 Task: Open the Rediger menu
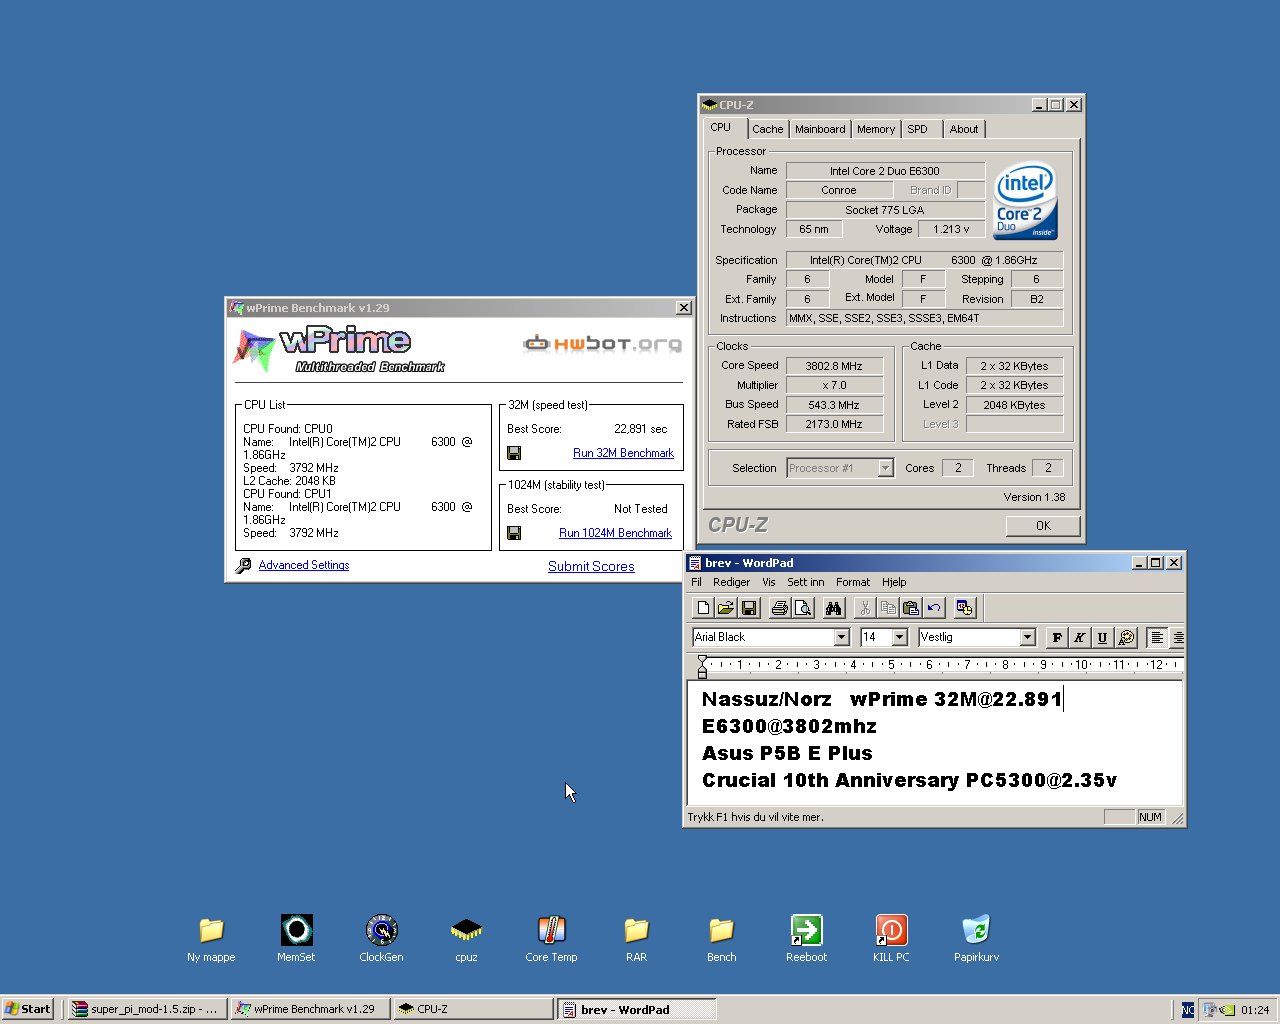tap(731, 582)
